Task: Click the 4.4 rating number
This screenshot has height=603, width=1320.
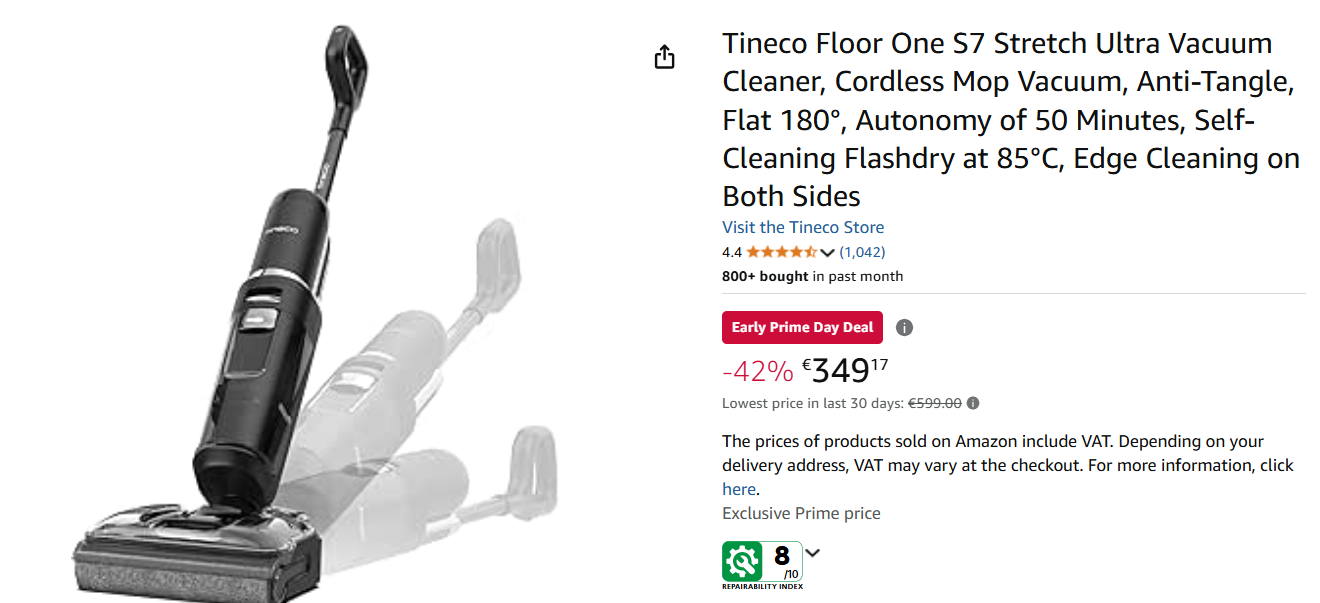Action: (x=732, y=252)
